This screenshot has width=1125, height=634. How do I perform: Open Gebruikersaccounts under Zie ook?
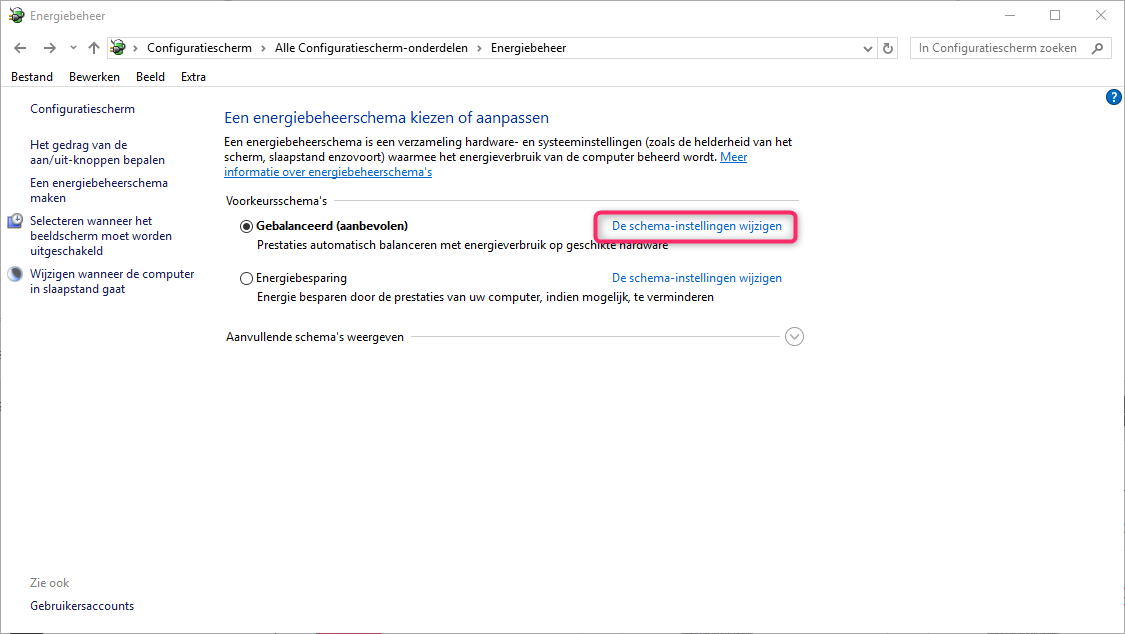coord(83,606)
